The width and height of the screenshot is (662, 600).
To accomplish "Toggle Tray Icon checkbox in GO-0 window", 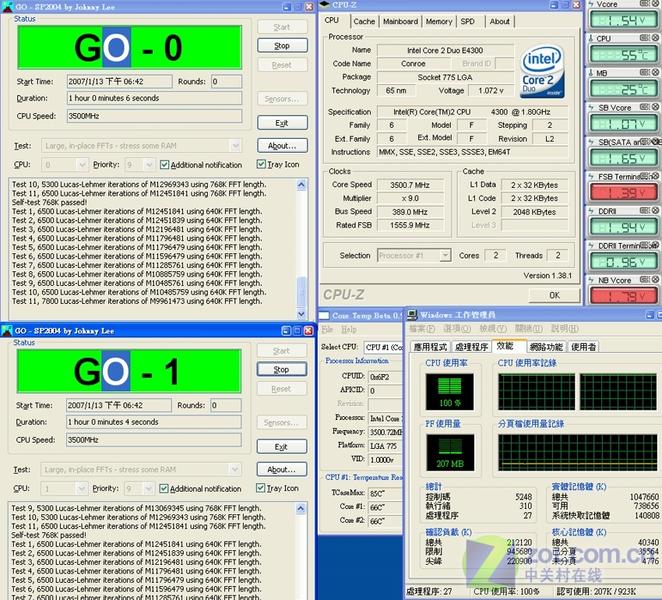I will pyautogui.click(x=261, y=164).
